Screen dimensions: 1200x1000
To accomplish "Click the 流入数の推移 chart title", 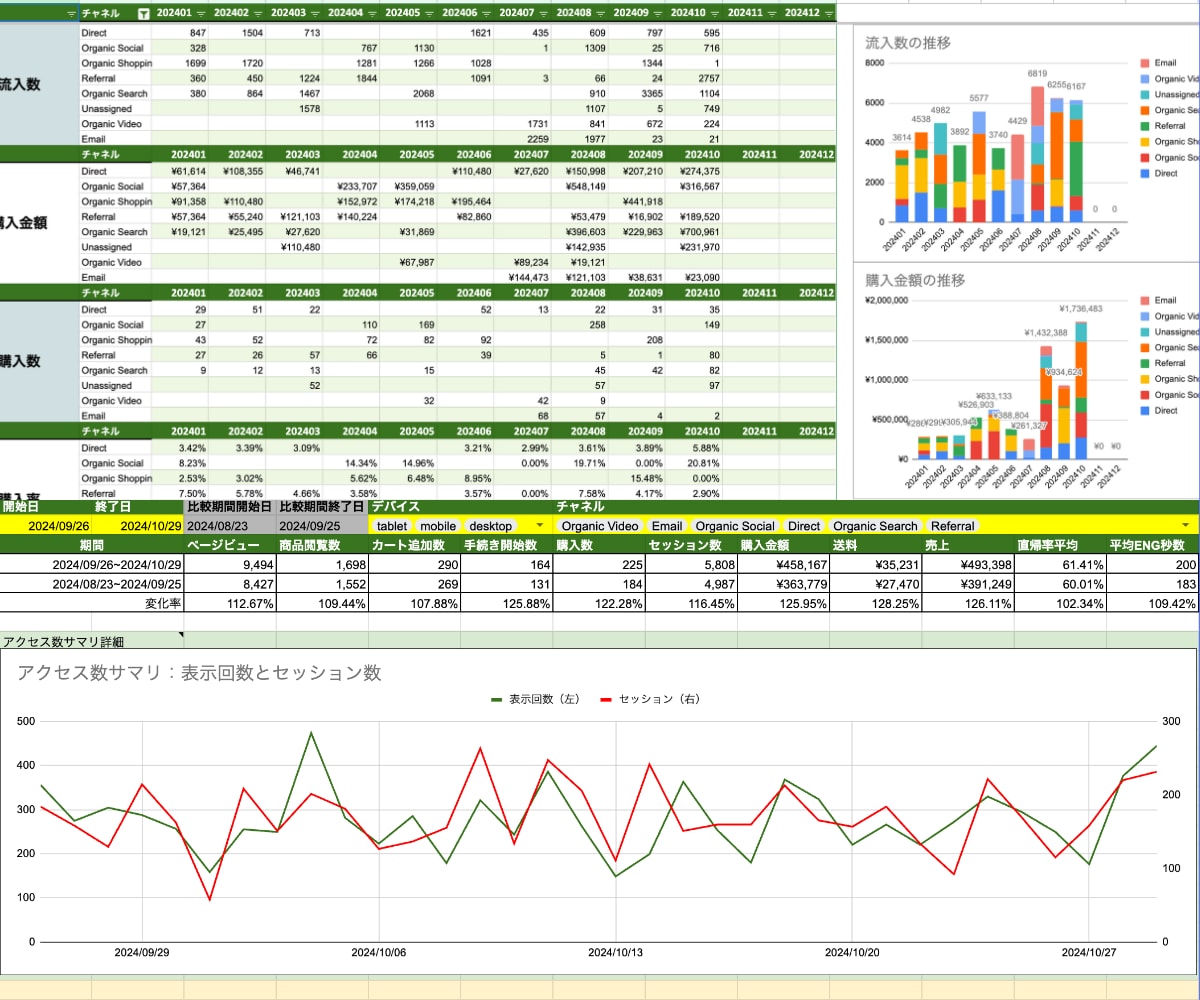I will (908, 42).
